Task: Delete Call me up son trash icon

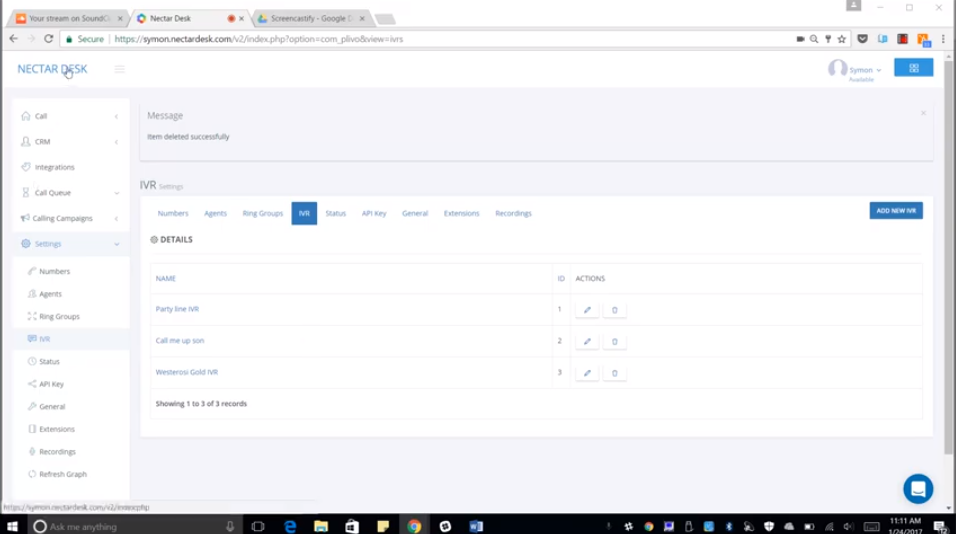Action: (615, 341)
